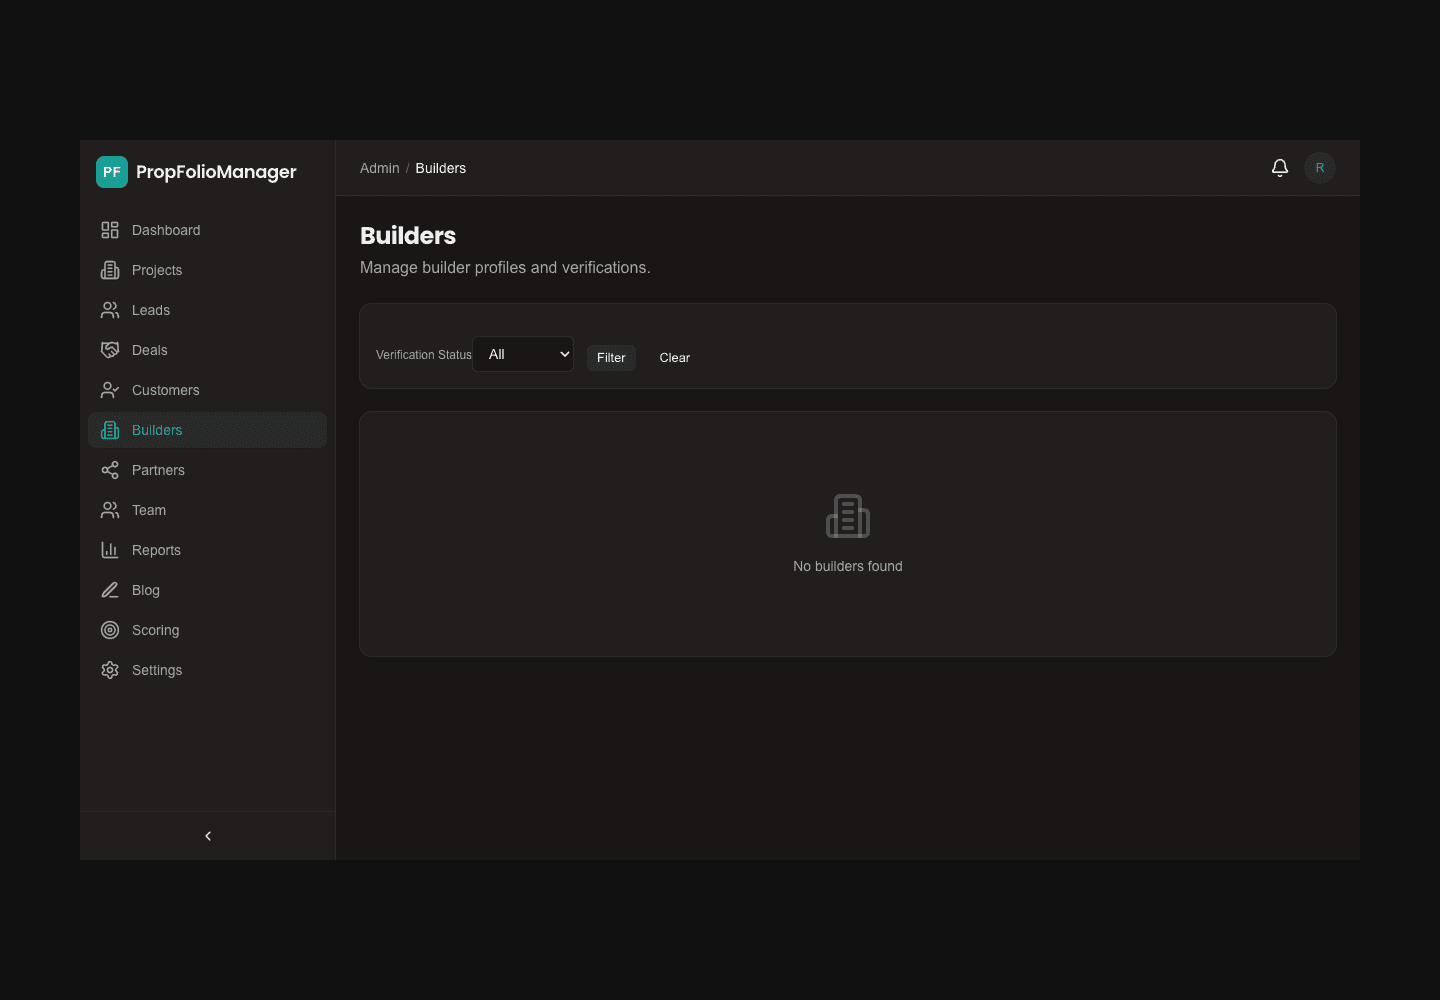Navigate to Leads section
Viewport: 1440px width, 1000px height.
[207, 310]
